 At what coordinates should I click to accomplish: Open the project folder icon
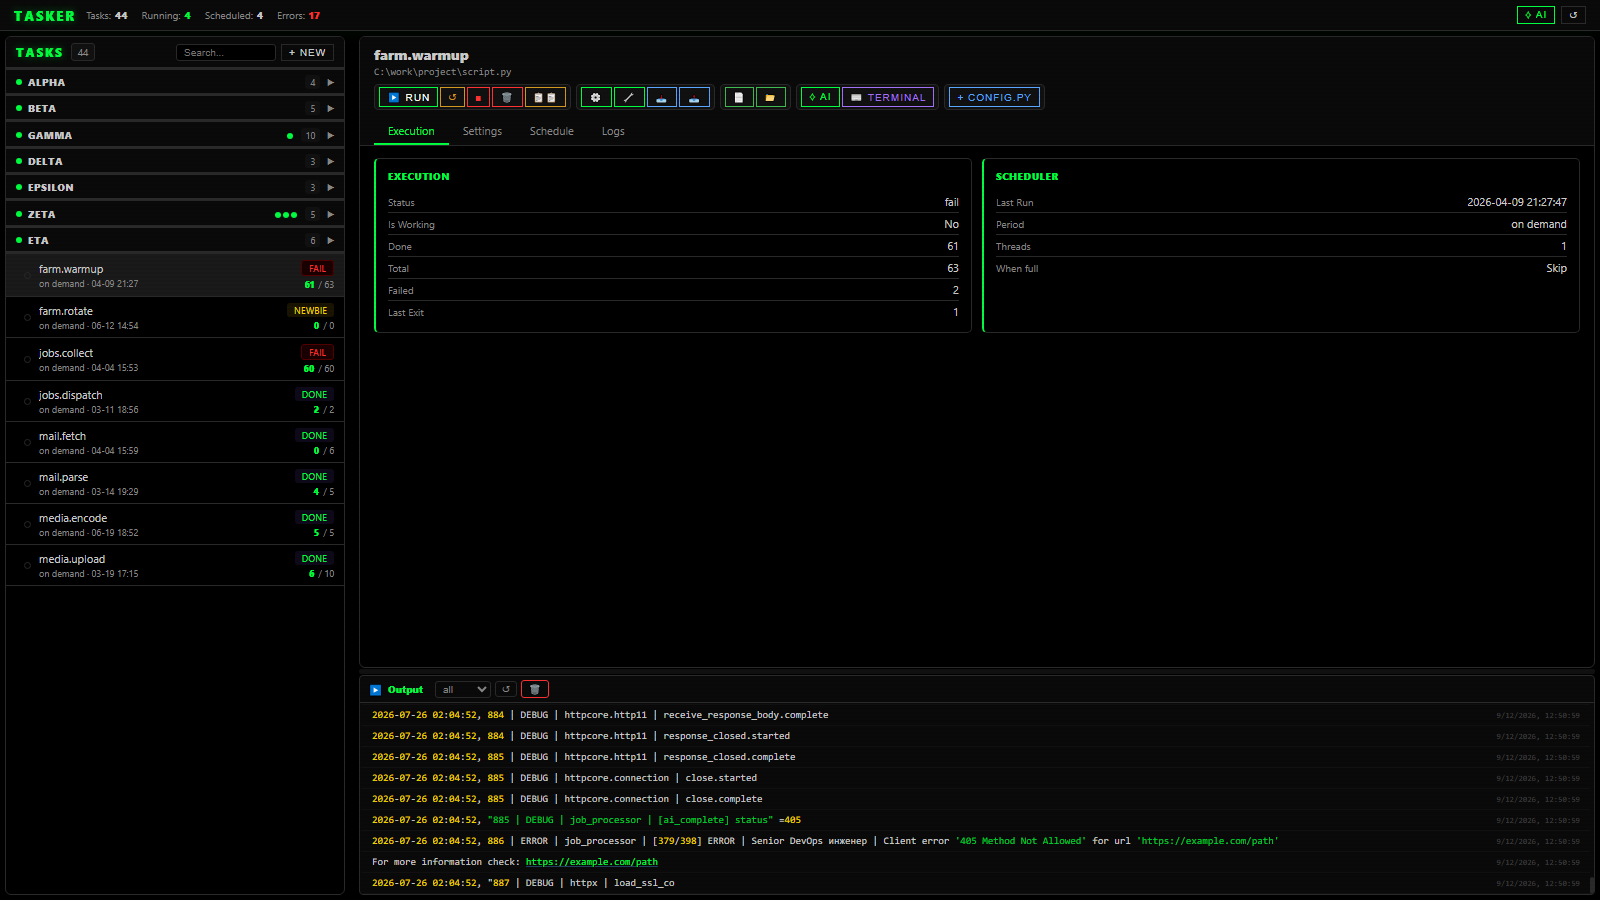770,97
